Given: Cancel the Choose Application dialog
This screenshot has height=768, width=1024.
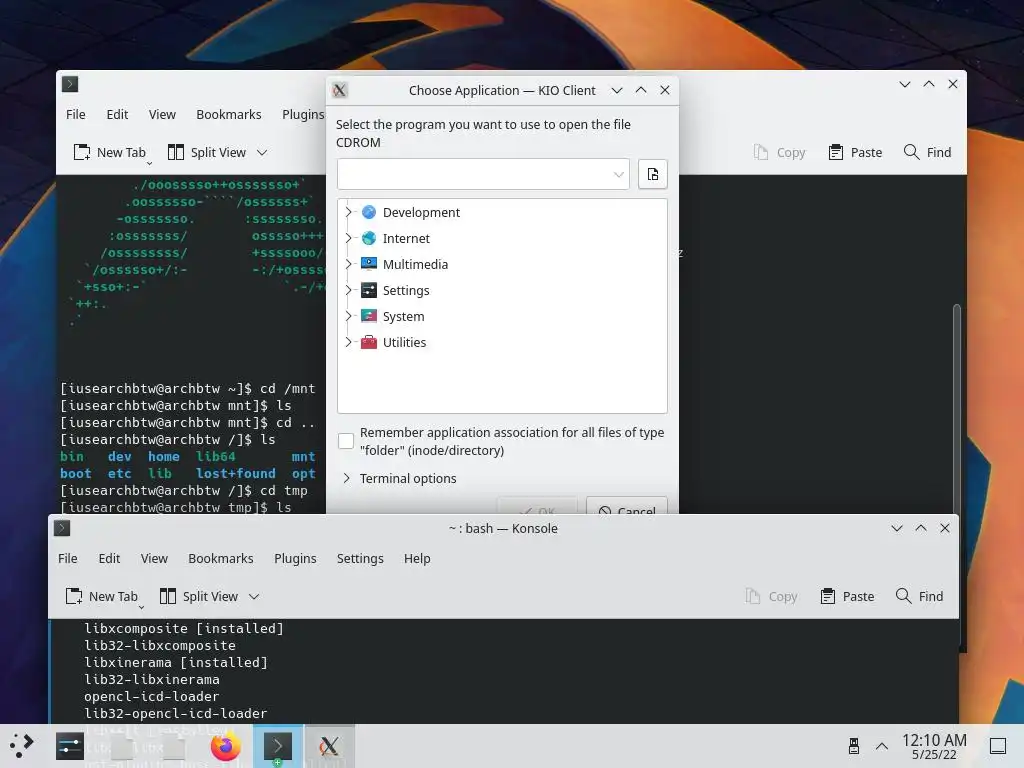Looking at the screenshot, I should coord(627,506).
